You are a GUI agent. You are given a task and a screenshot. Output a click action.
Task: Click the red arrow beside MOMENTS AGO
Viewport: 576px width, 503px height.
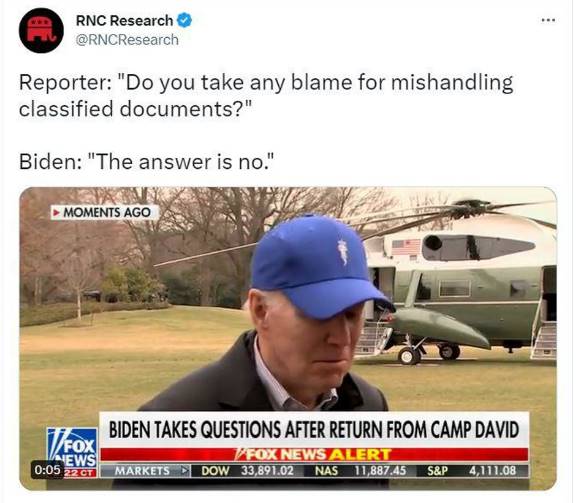56,212
